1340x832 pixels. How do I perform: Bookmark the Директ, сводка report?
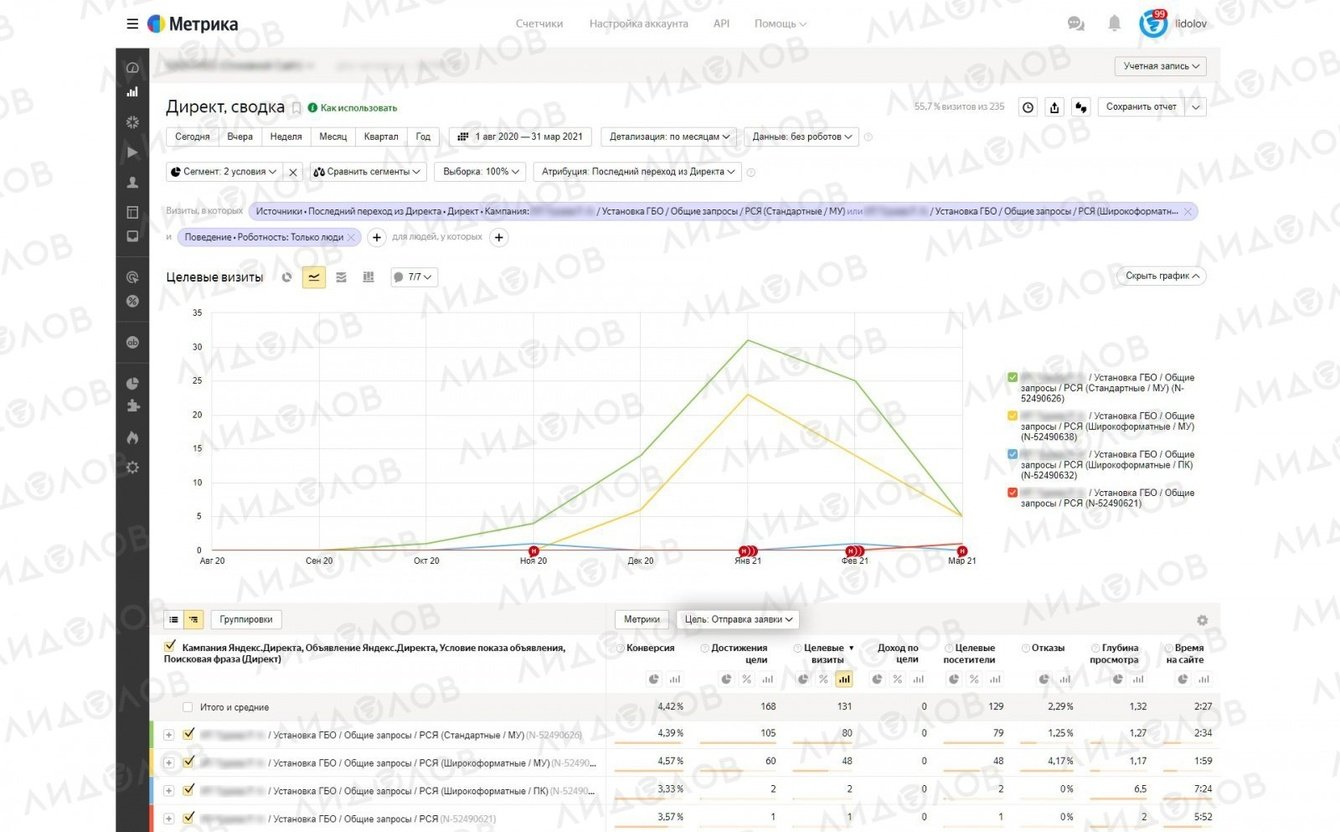tap(296, 108)
